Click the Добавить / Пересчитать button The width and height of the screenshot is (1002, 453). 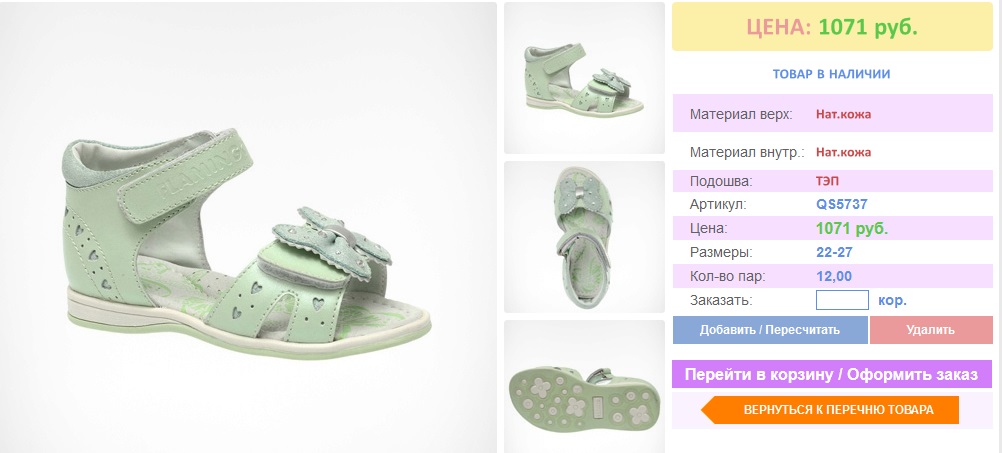(x=770, y=330)
